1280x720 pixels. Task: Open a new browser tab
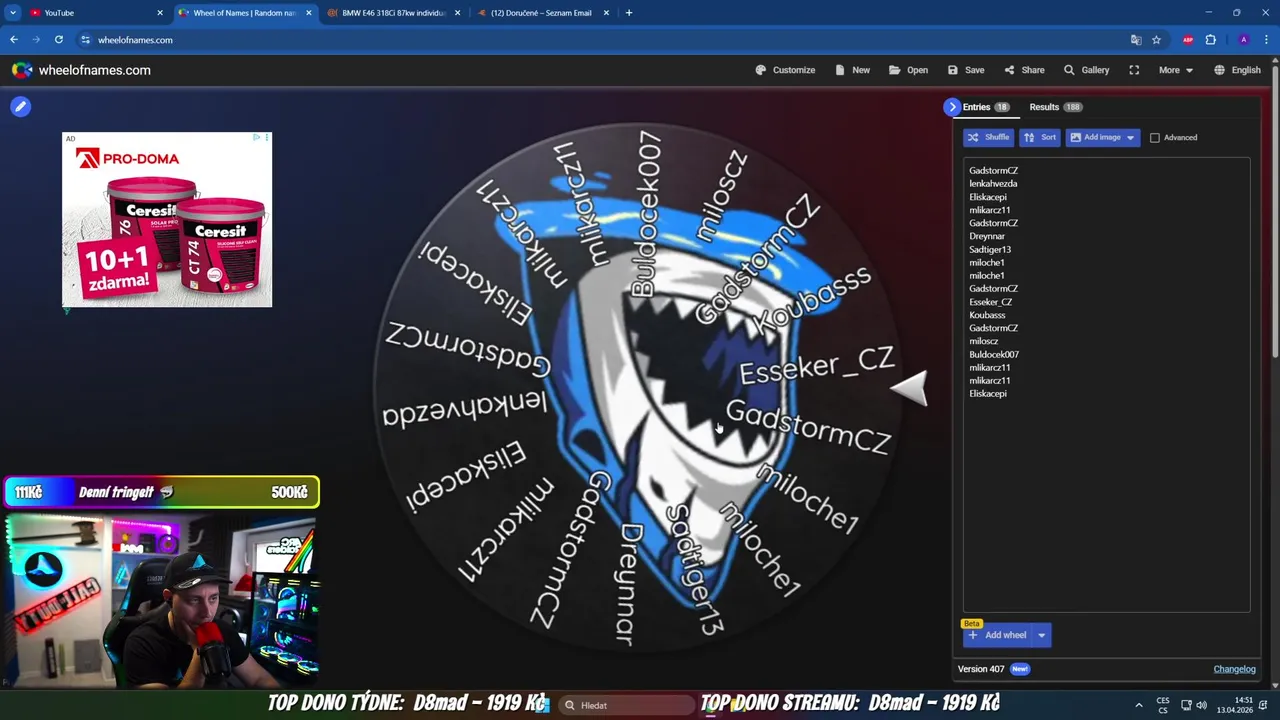tap(628, 13)
